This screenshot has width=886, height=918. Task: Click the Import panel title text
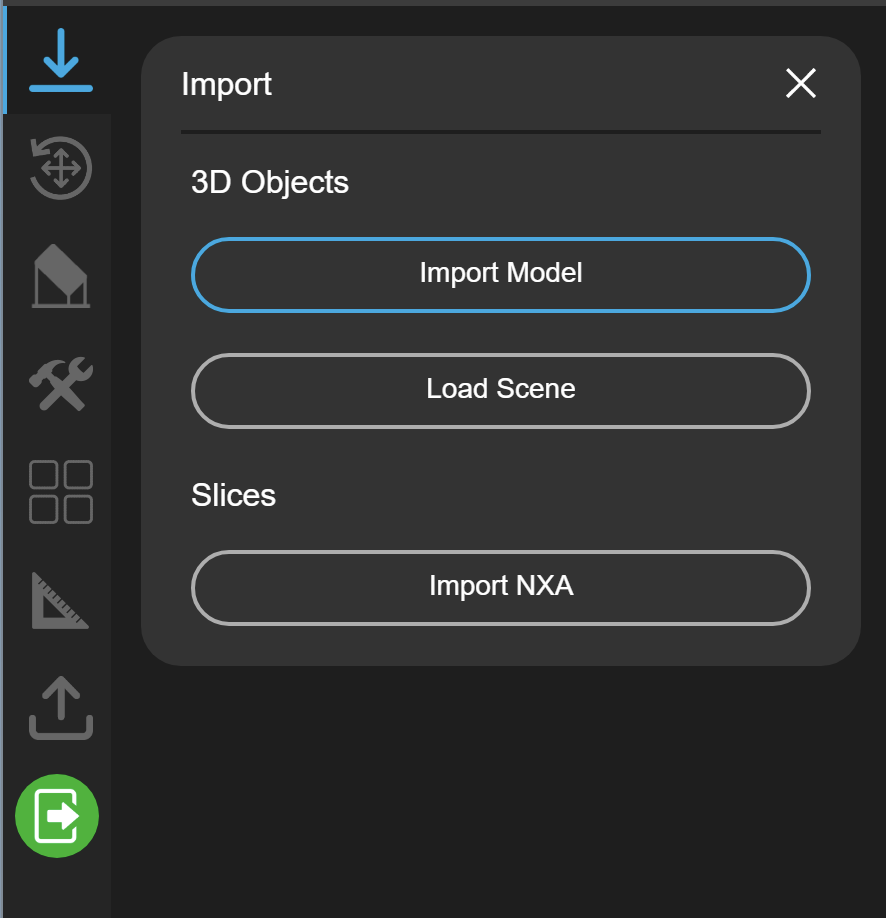[227, 85]
